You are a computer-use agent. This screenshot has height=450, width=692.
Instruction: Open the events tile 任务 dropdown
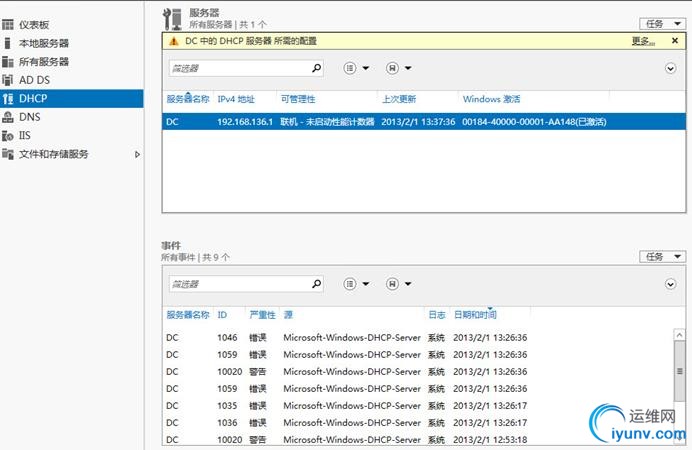coord(662,257)
